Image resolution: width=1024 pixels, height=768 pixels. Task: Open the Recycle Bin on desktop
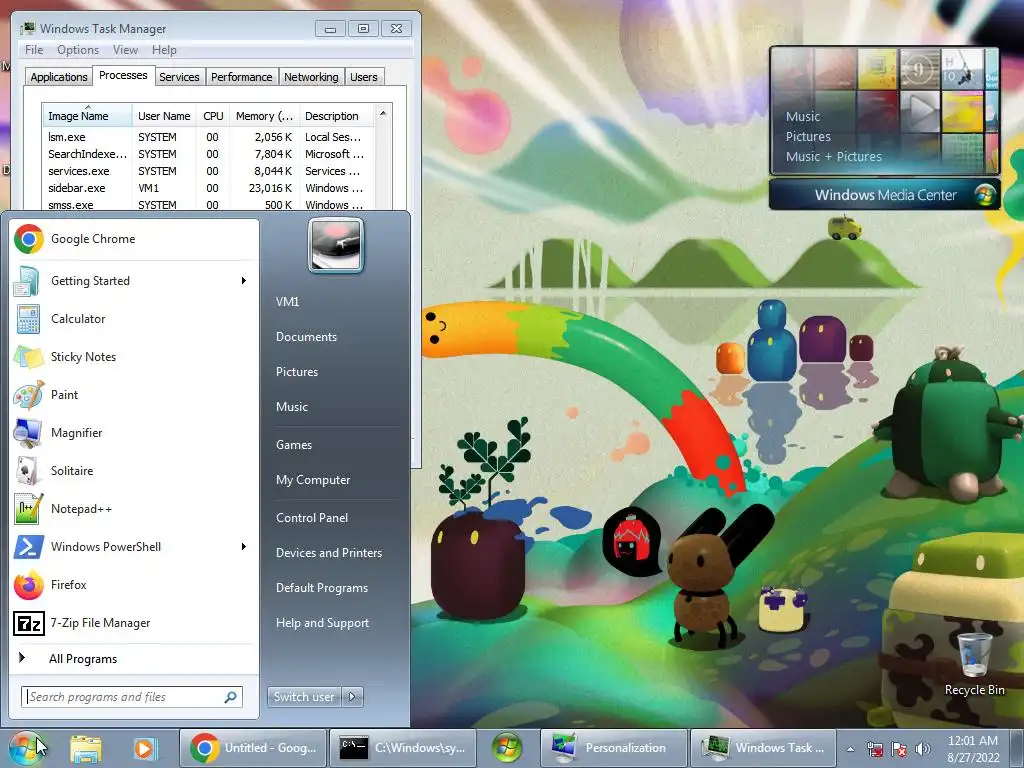click(974, 664)
